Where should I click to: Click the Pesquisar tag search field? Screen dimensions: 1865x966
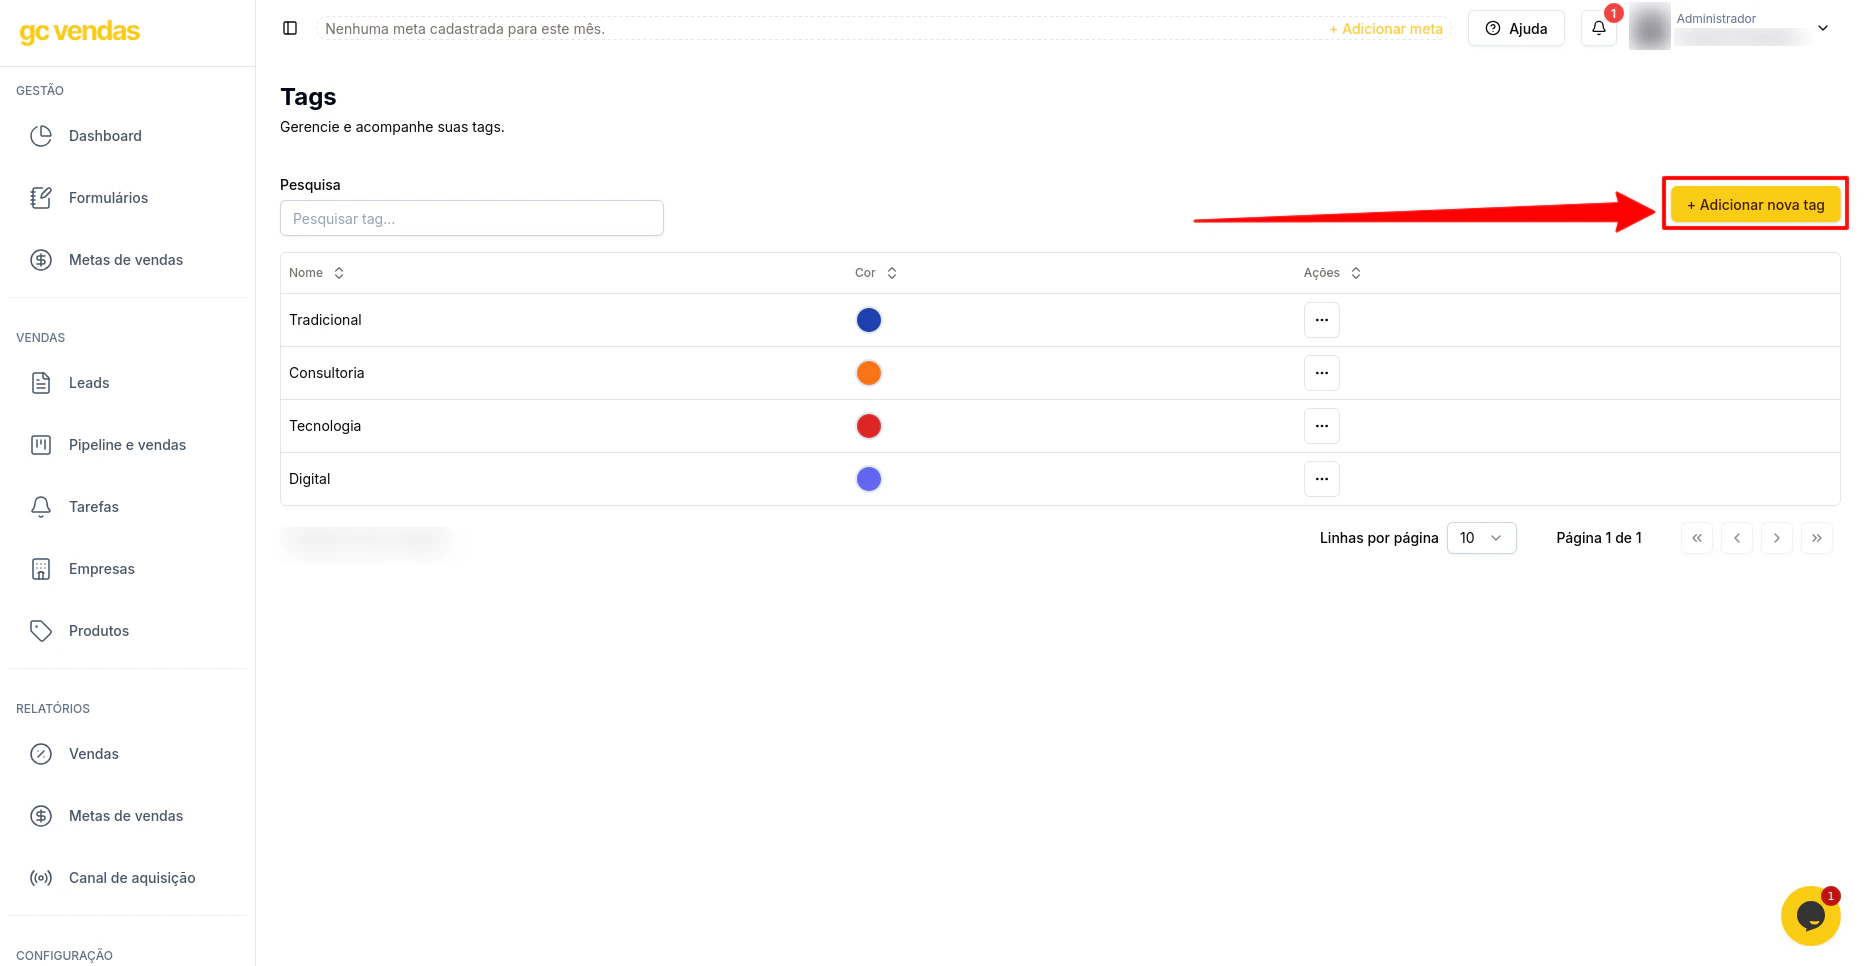472,218
